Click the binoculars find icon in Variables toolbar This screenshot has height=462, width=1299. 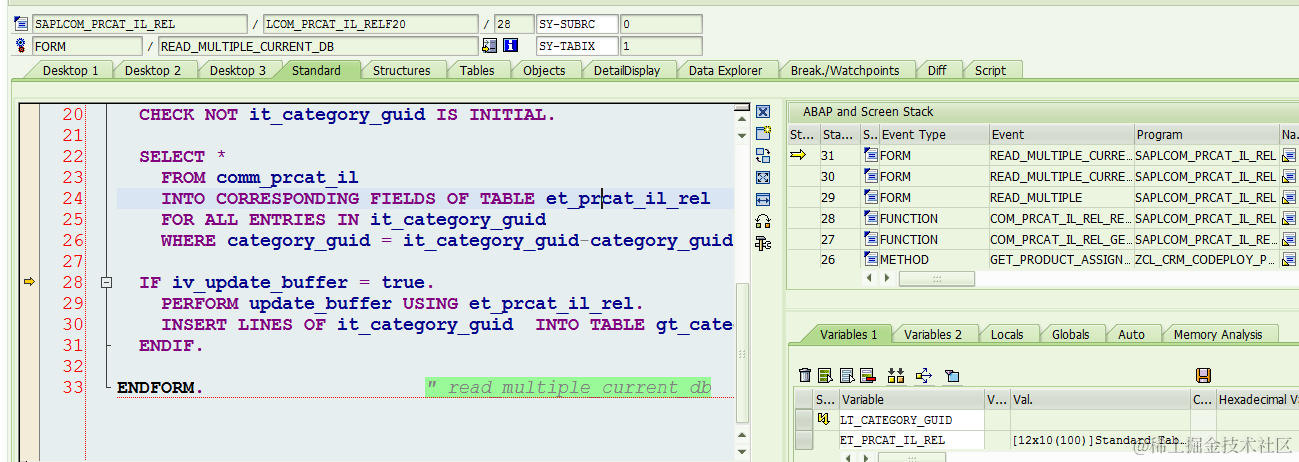tap(895, 375)
